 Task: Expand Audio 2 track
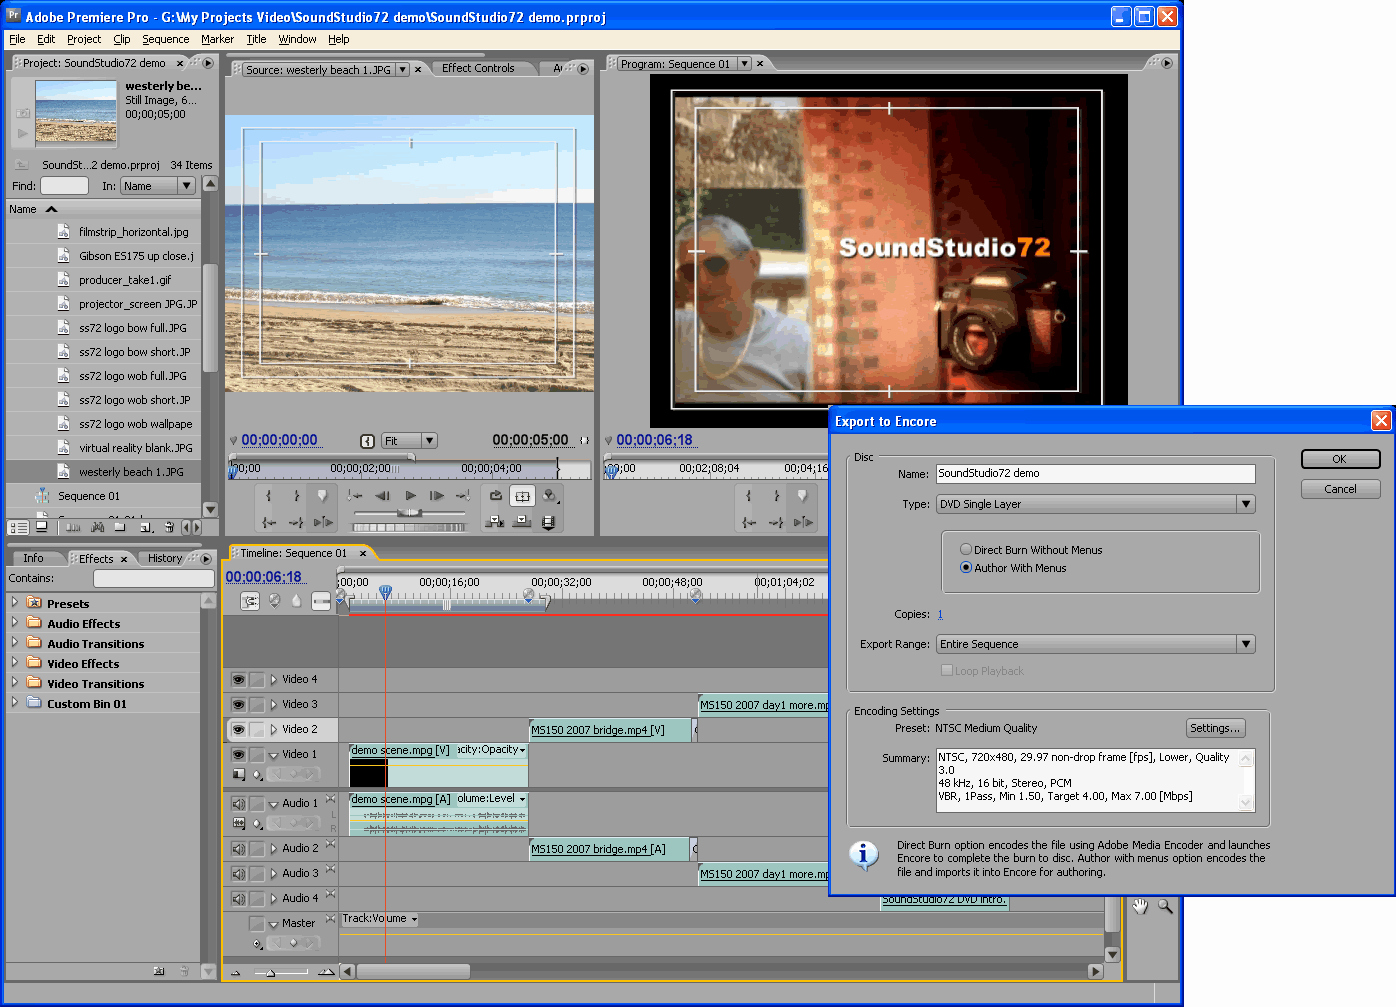273,848
